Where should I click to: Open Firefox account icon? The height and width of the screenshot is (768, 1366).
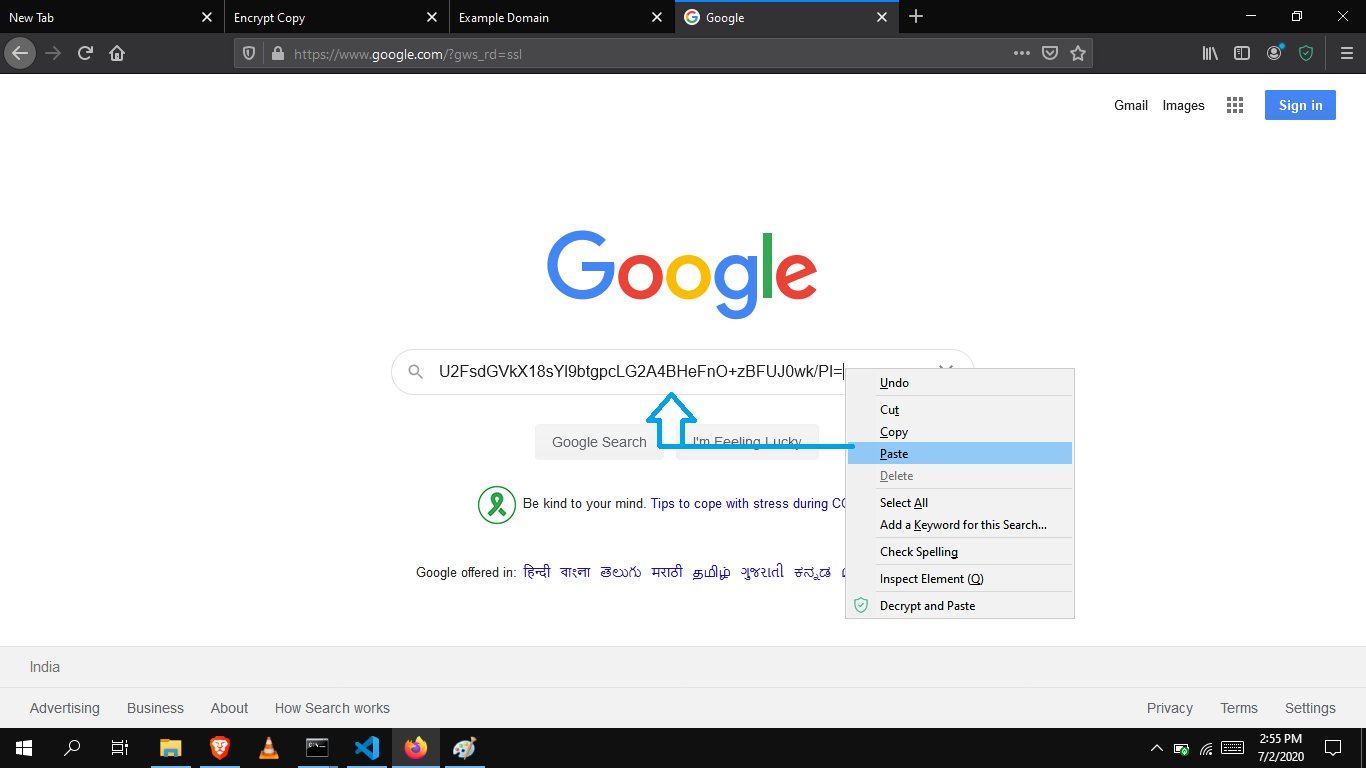[1274, 53]
